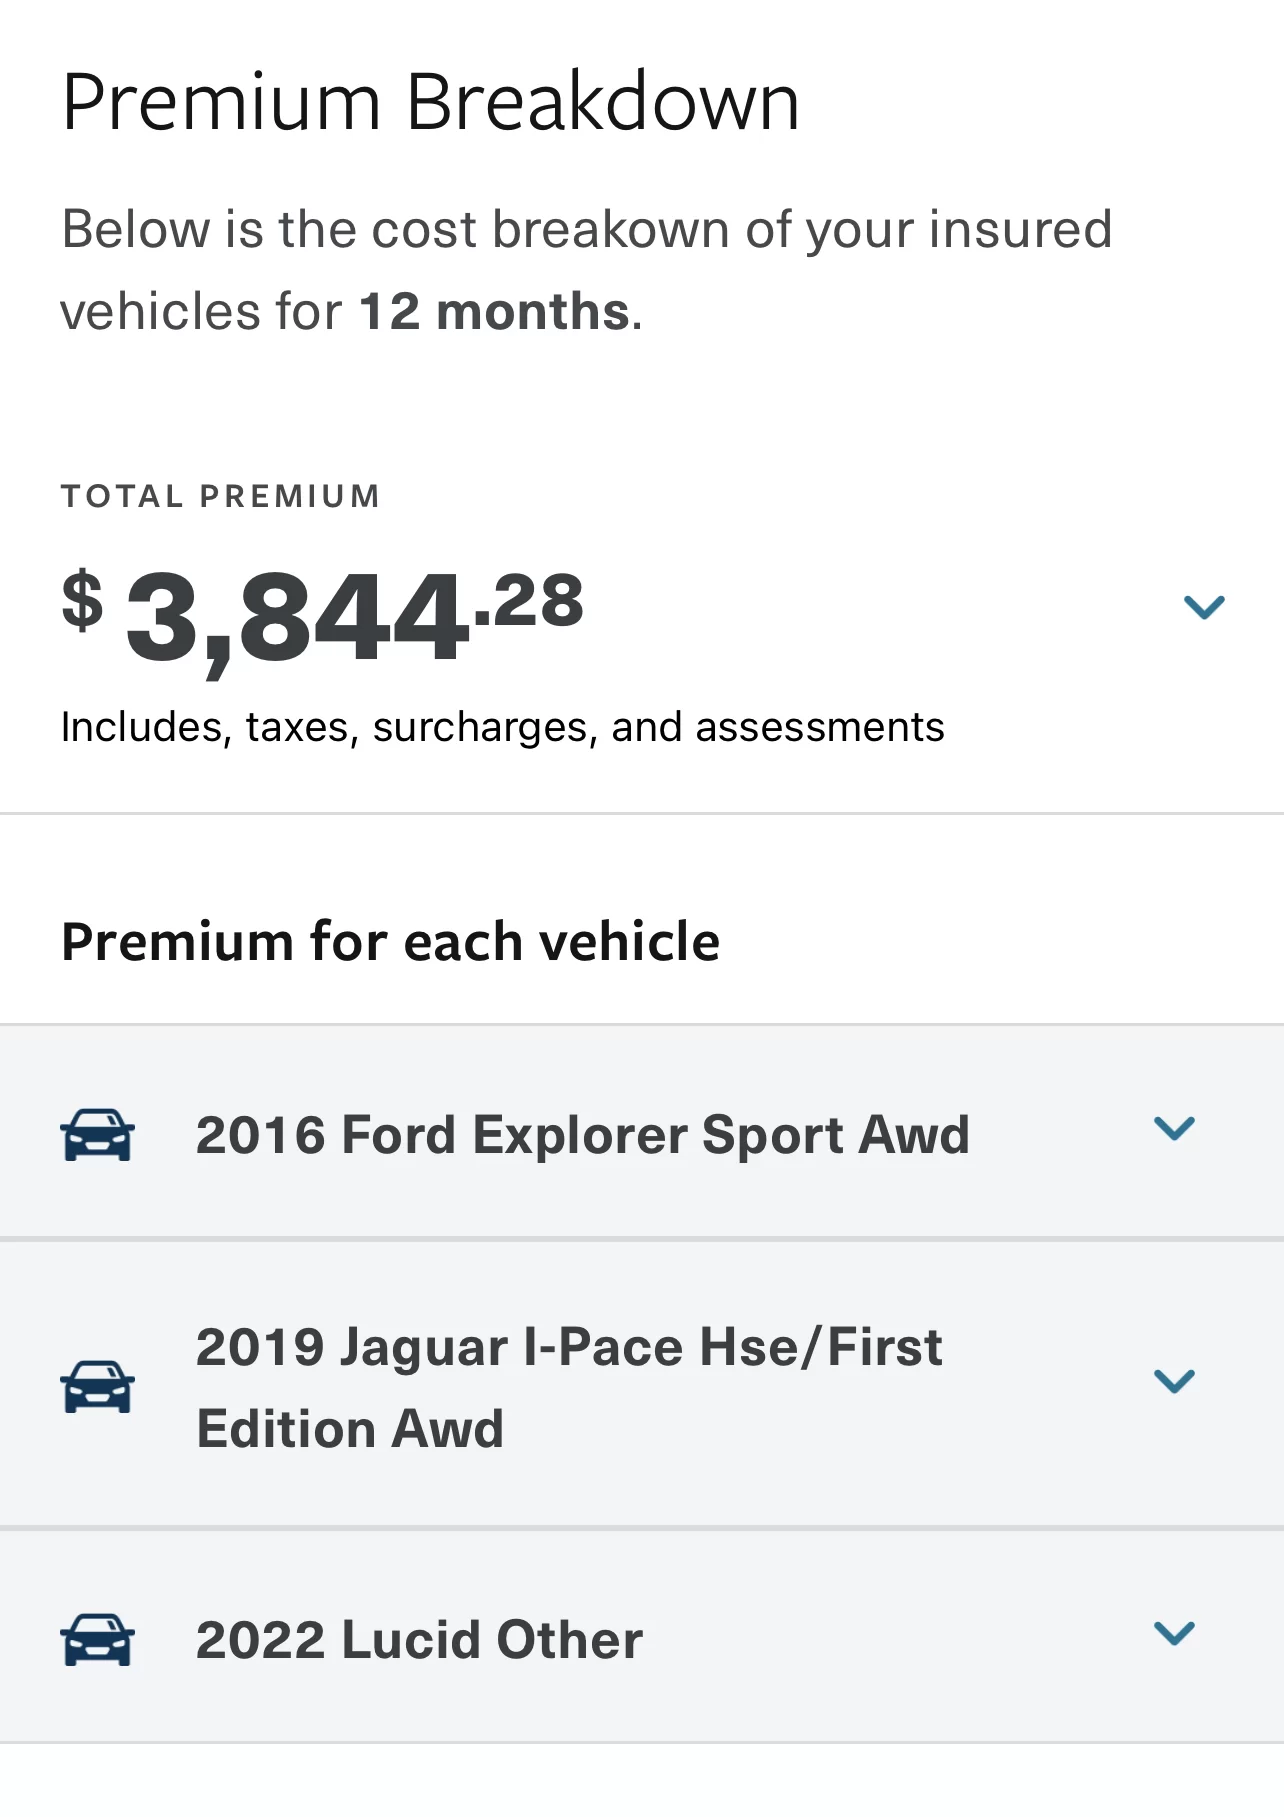Tap the dollar sign before the premium

pyautogui.click(x=82, y=600)
